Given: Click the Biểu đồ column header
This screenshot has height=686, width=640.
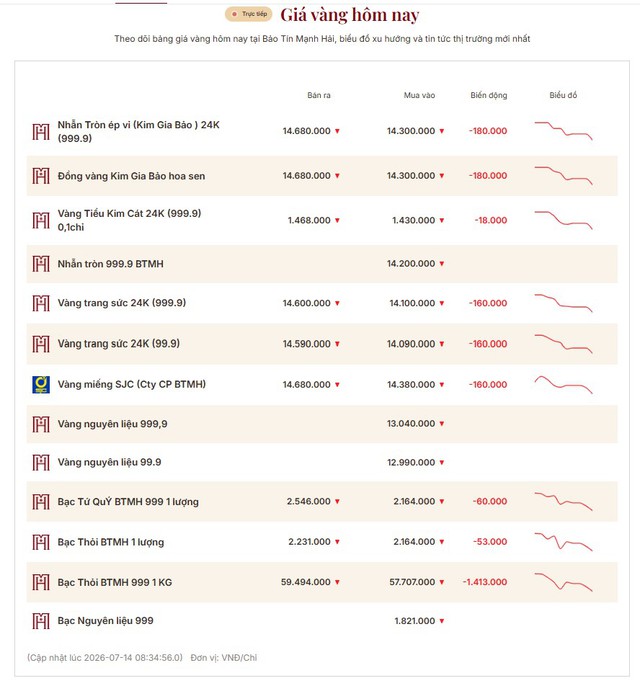Looking at the screenshot, I should (563, 95).
